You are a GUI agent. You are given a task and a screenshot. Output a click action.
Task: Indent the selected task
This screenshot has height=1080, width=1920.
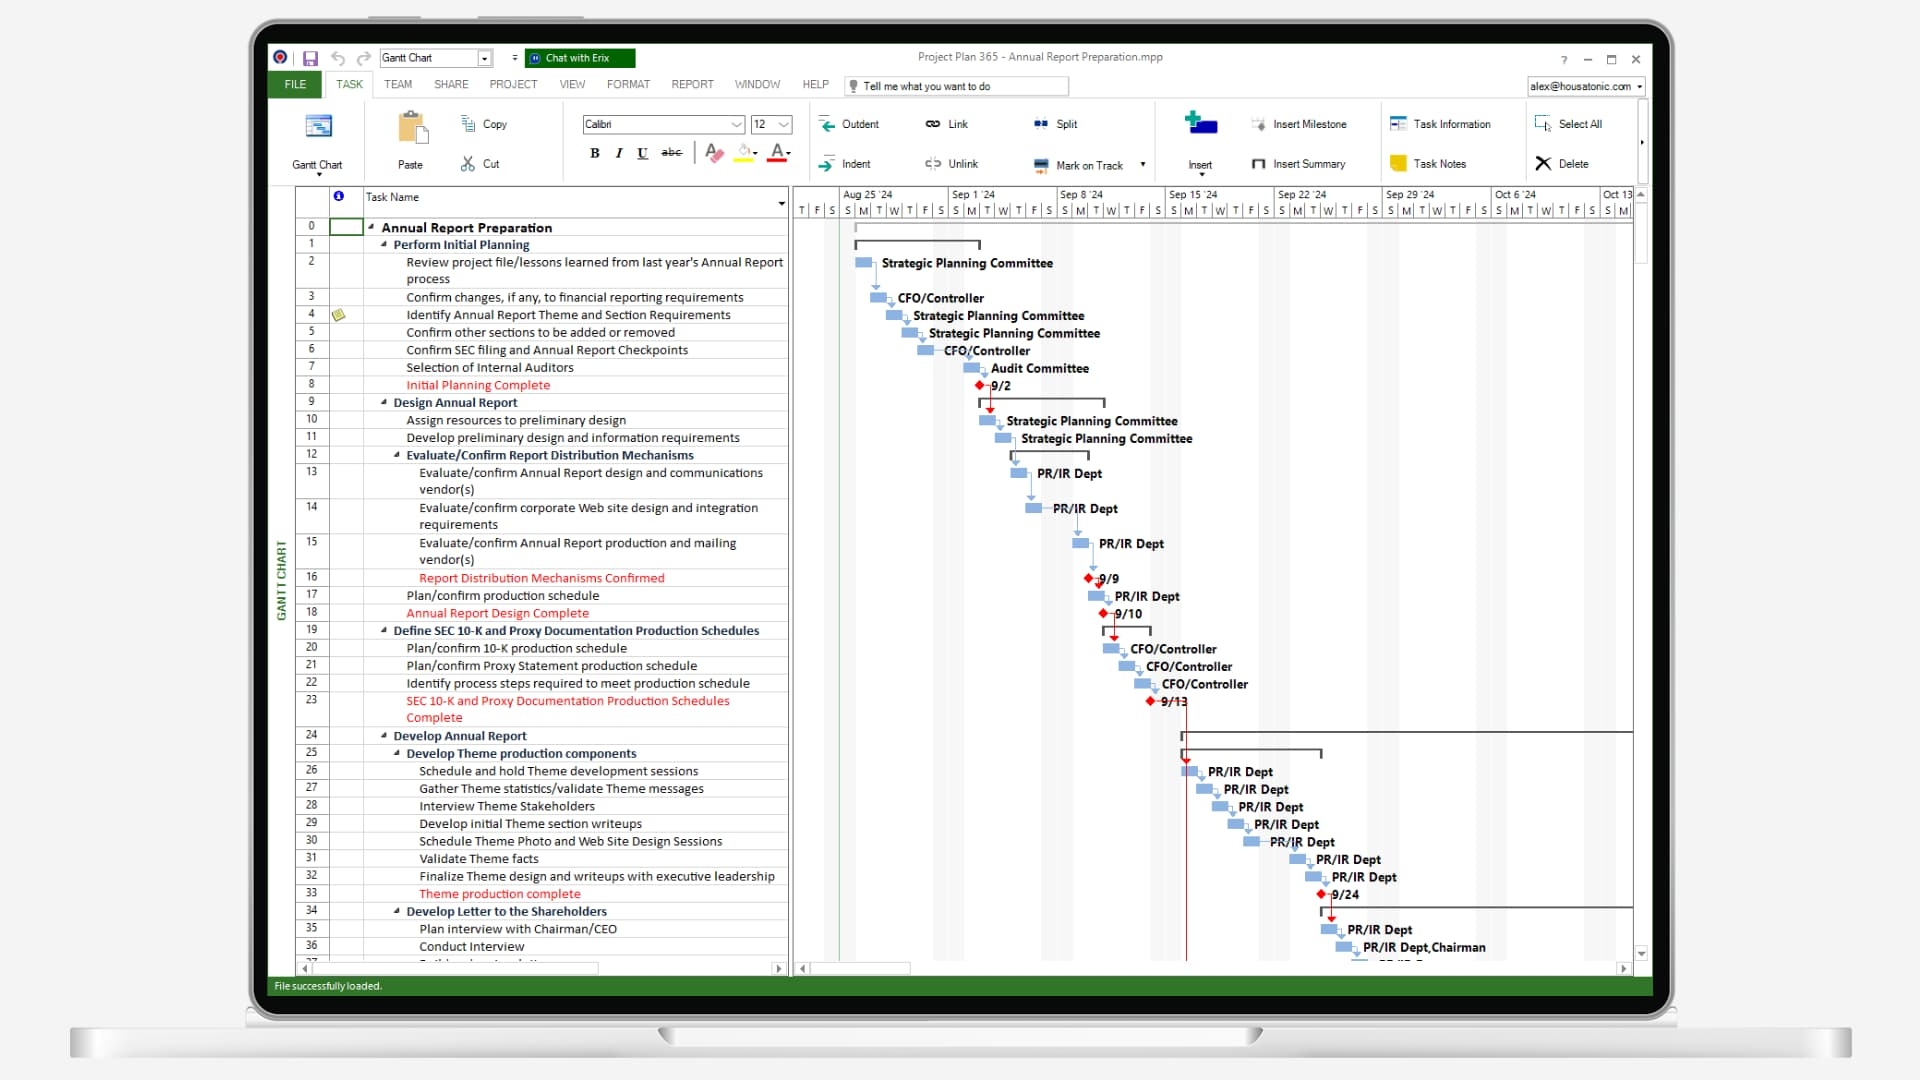(845, 163)
